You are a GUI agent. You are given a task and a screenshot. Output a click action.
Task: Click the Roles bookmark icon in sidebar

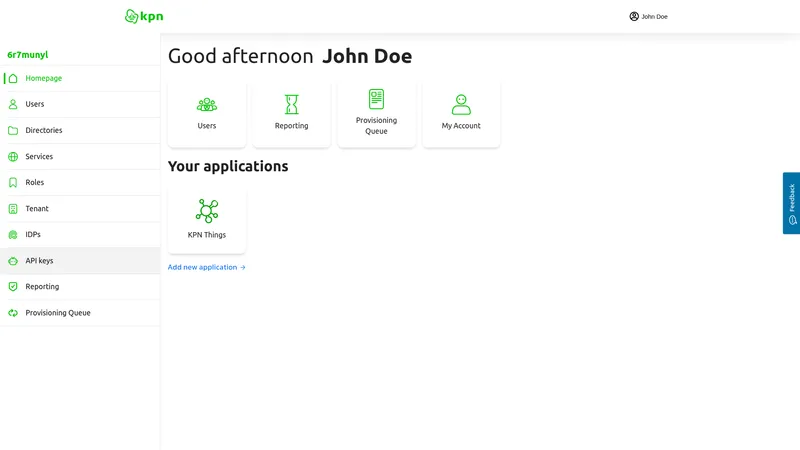[x=13, y=183]
